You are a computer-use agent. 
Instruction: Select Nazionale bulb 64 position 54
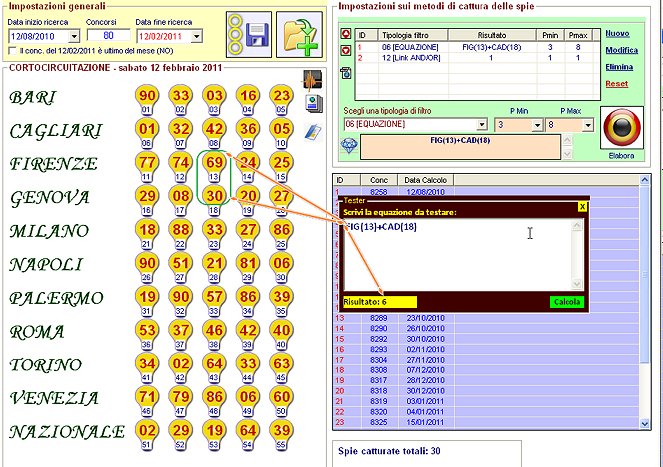[x=248, y=434]
